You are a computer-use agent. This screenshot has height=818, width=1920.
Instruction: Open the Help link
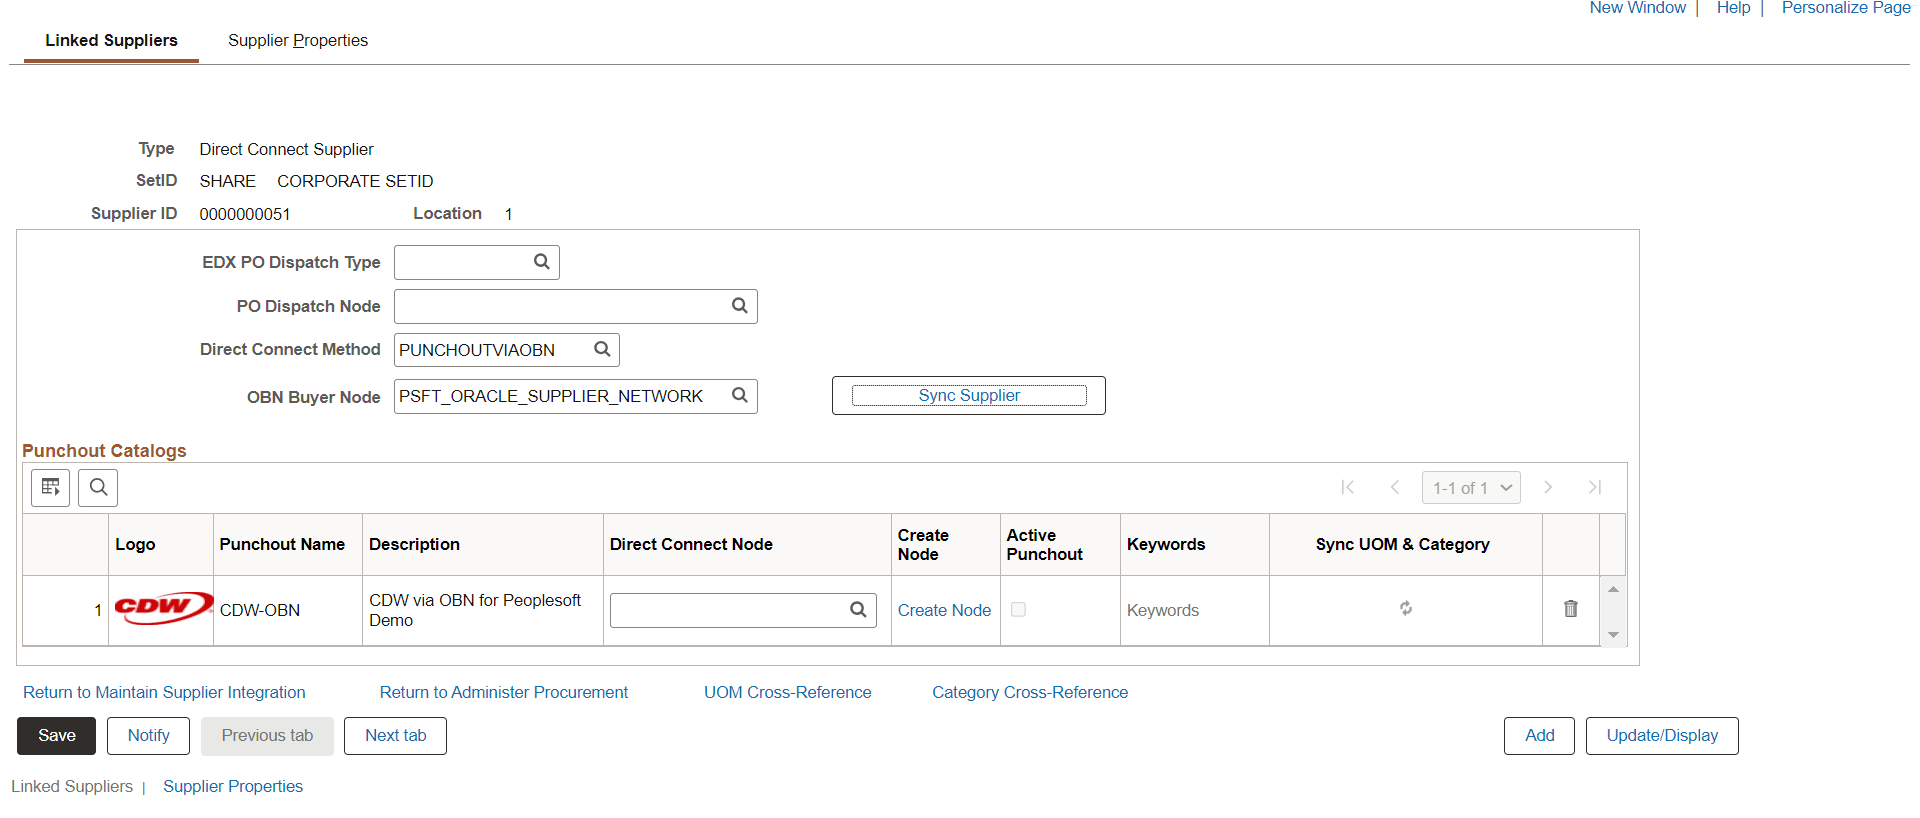(x=1734, y=8)
